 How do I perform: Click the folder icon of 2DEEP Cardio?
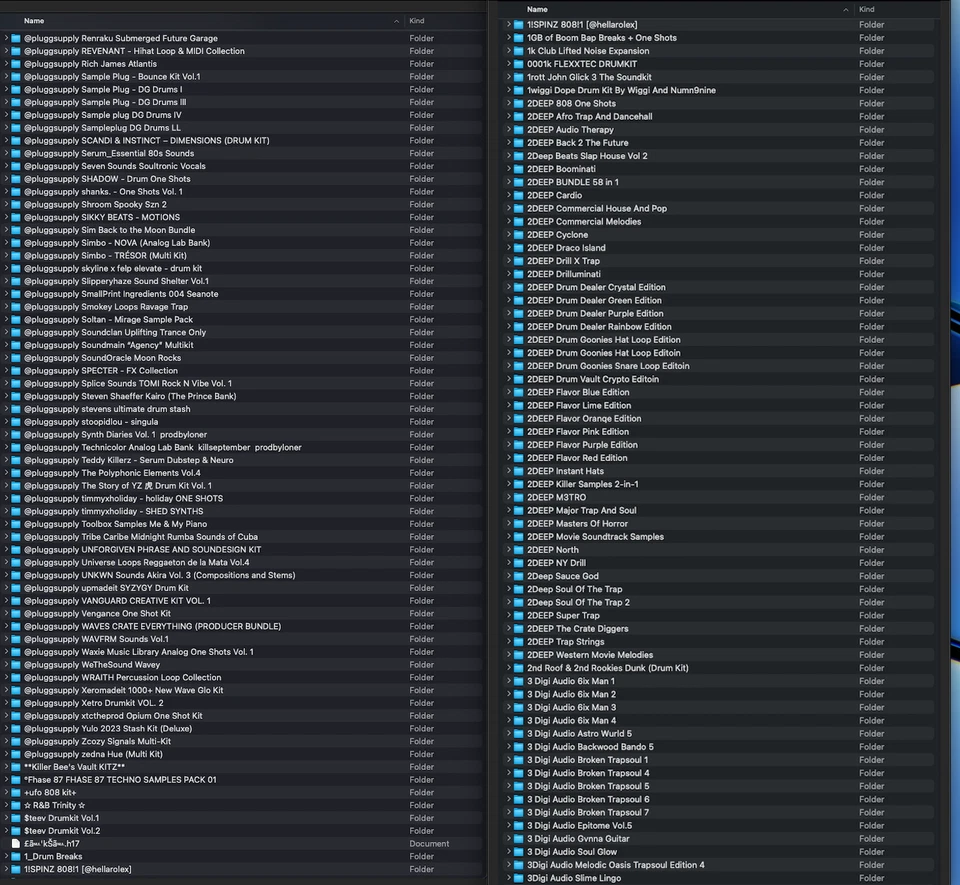pyautogui.click(x=519, y=195)
